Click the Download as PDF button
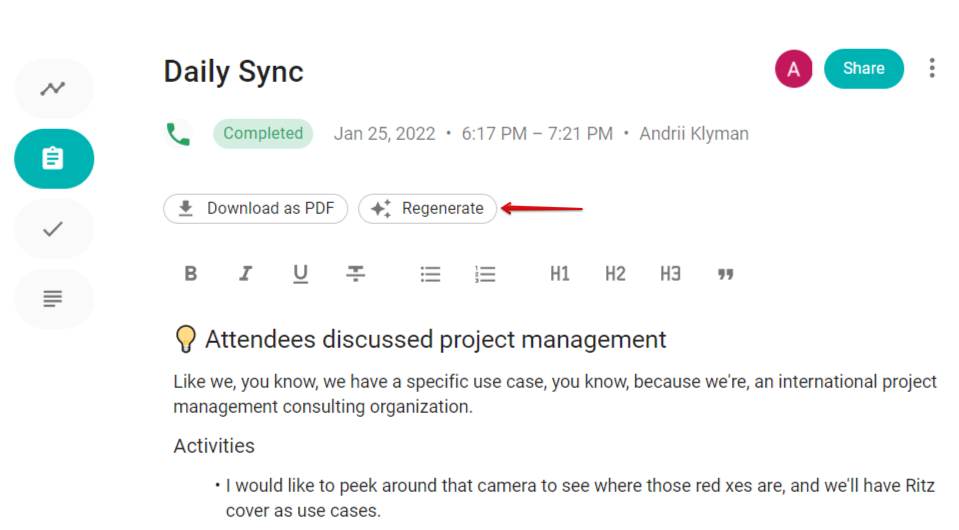 coord(256,209)
